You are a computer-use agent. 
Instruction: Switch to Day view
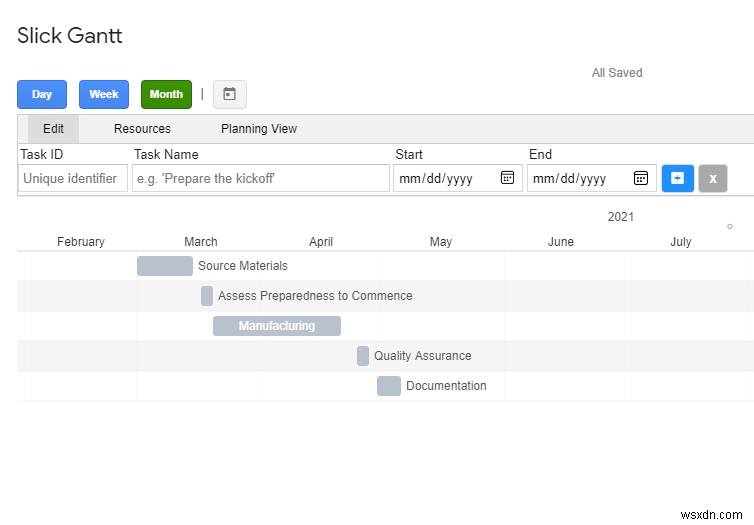[x=42, y=94]
